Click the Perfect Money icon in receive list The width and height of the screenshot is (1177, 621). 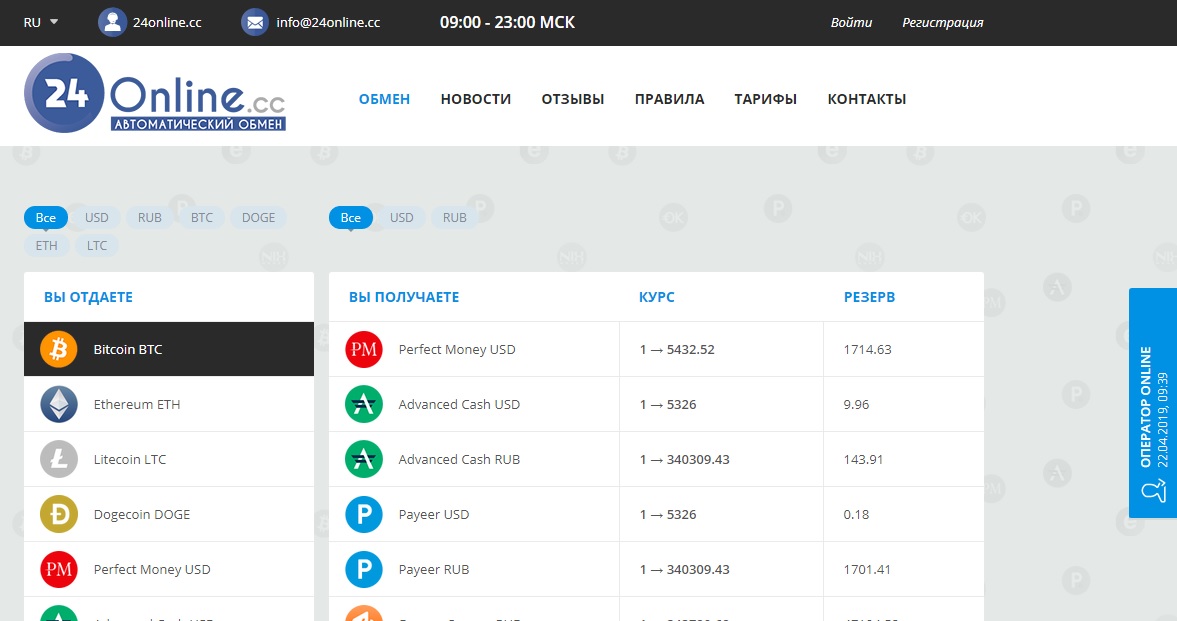(364, 350)
